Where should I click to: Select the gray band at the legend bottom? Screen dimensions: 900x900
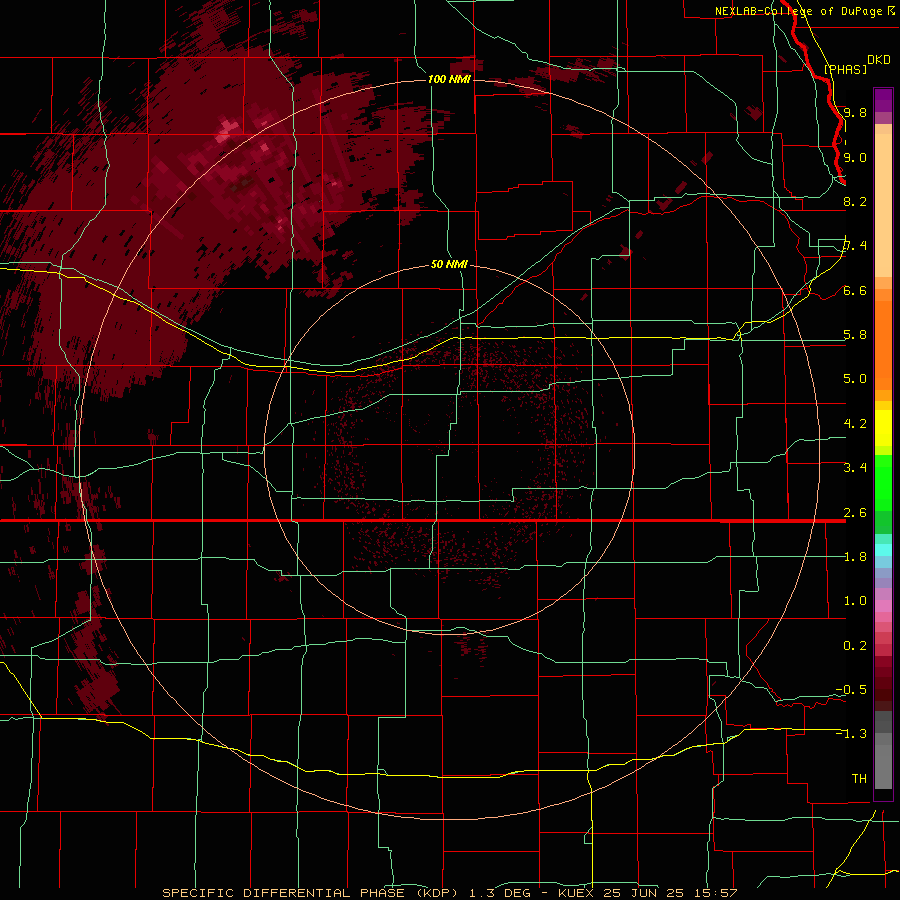coord(883,750)
